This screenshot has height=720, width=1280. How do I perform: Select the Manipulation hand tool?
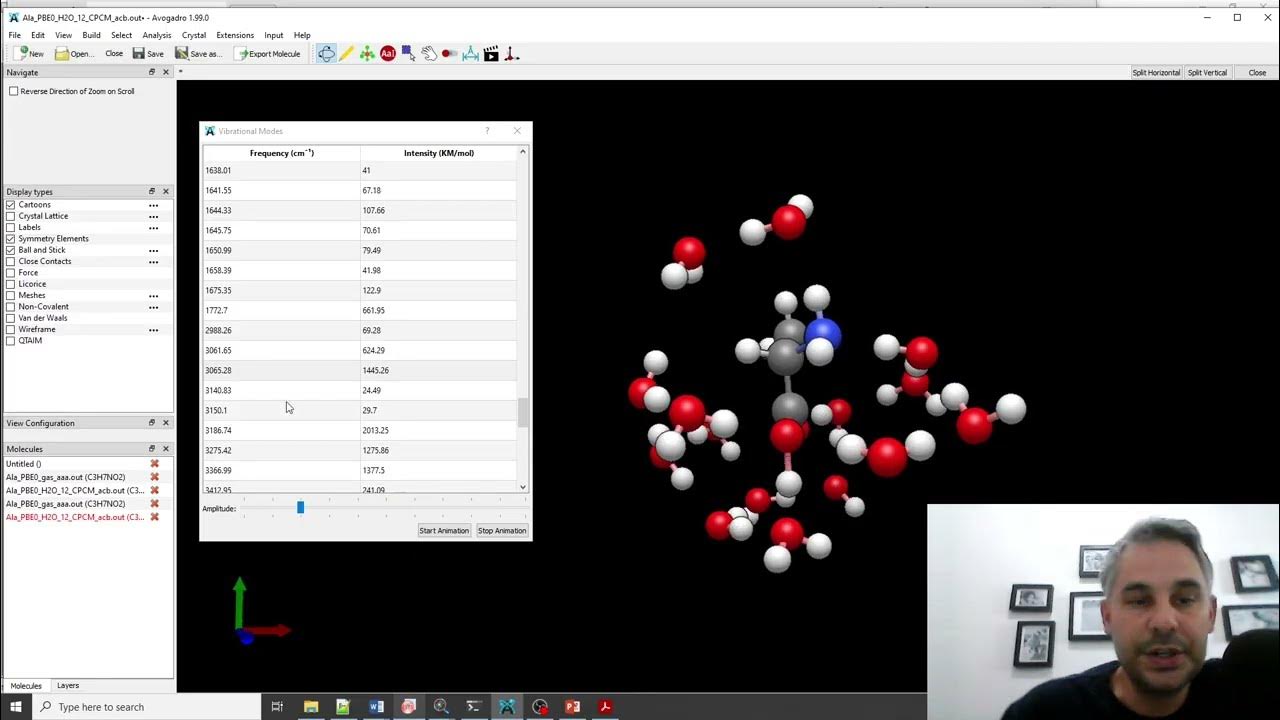tap(429, 53)
